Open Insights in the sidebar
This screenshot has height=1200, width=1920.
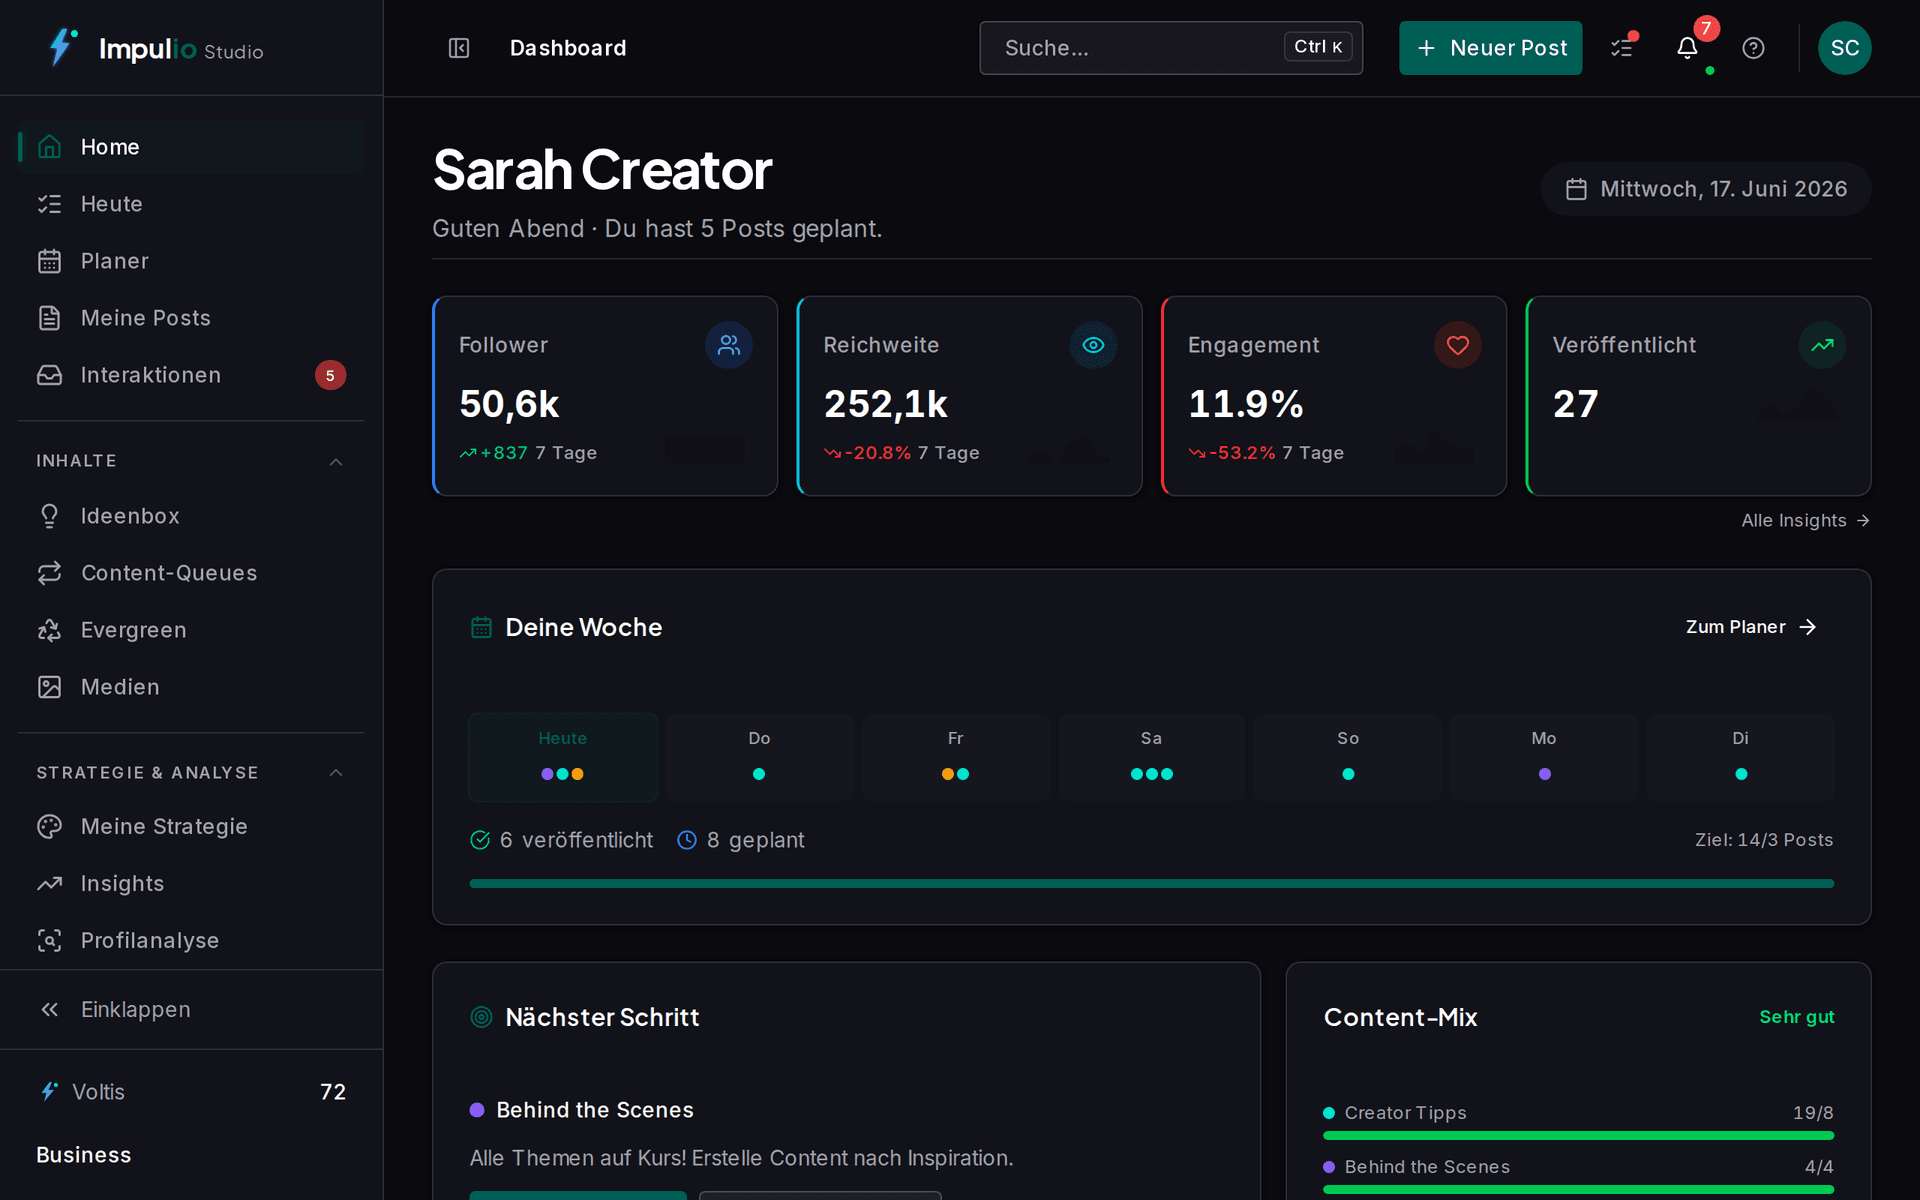coord(191,884)
